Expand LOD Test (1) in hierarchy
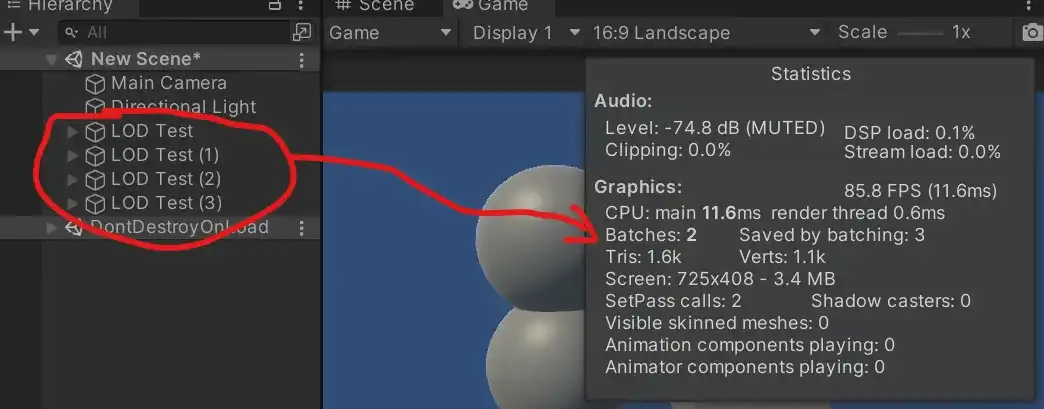 click(x=71, y=155)
